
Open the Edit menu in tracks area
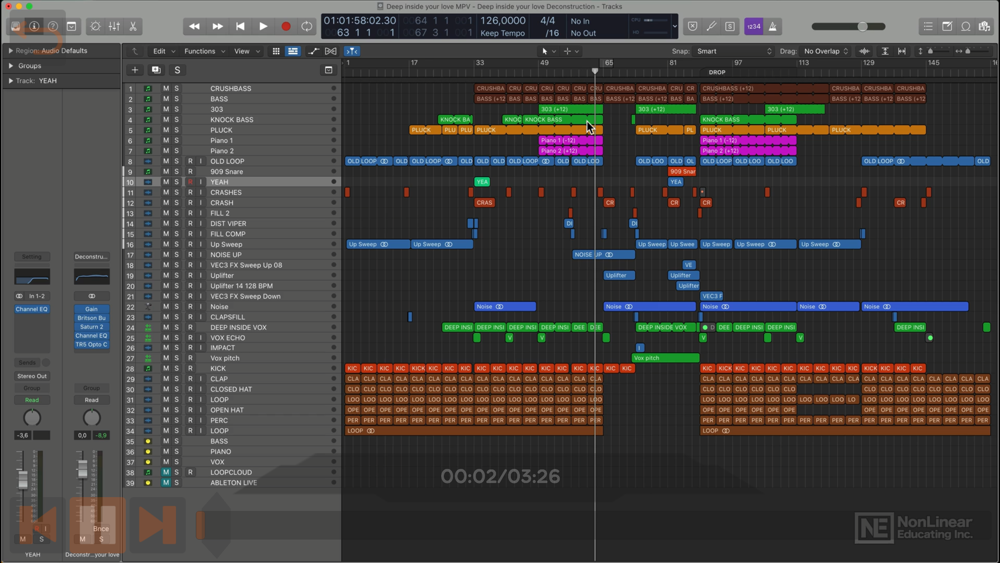[x=163, y=51]
